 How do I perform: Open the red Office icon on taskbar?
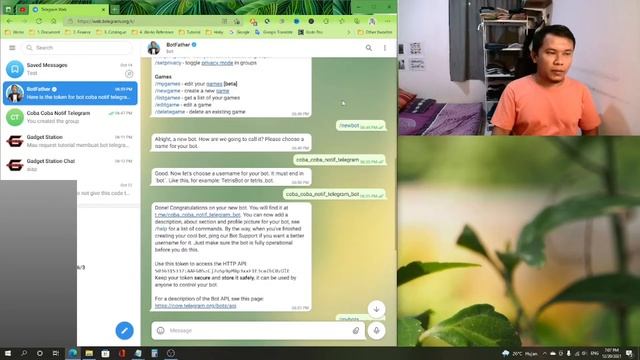[122, 353]
